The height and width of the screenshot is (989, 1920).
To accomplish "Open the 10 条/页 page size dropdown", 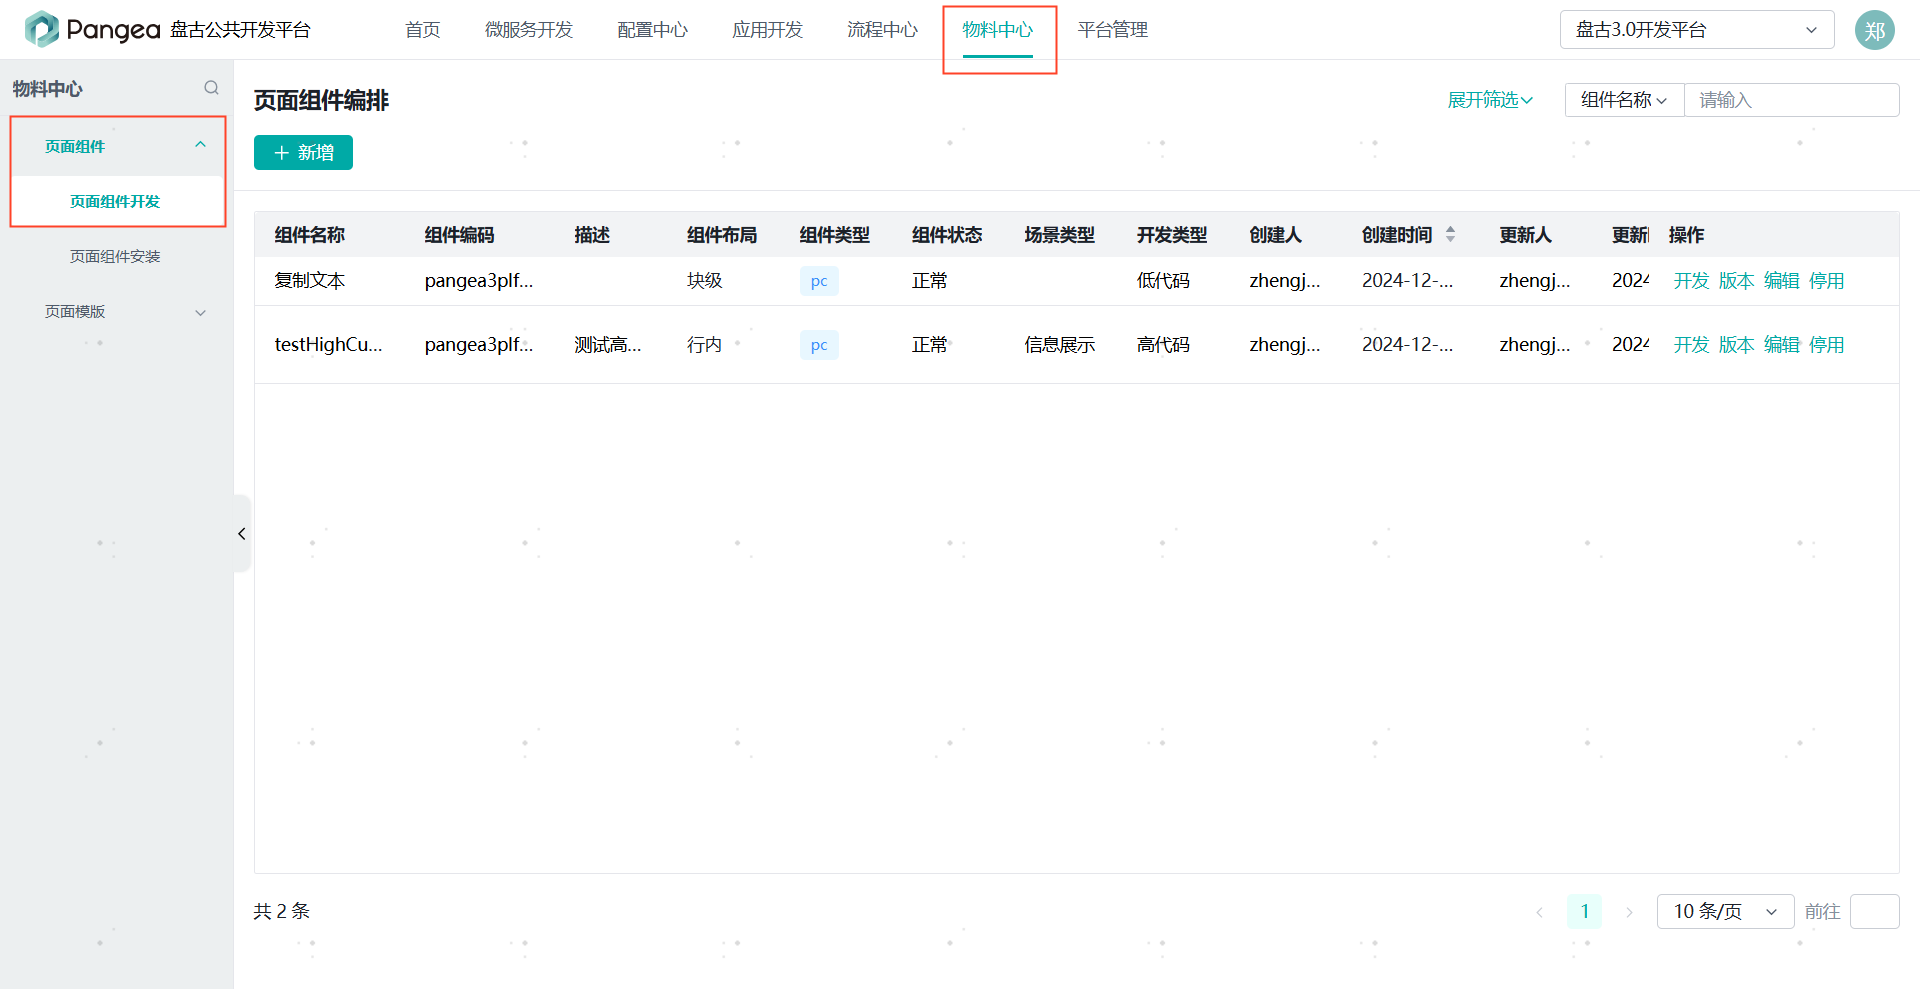I will [x=1725, y=911].
